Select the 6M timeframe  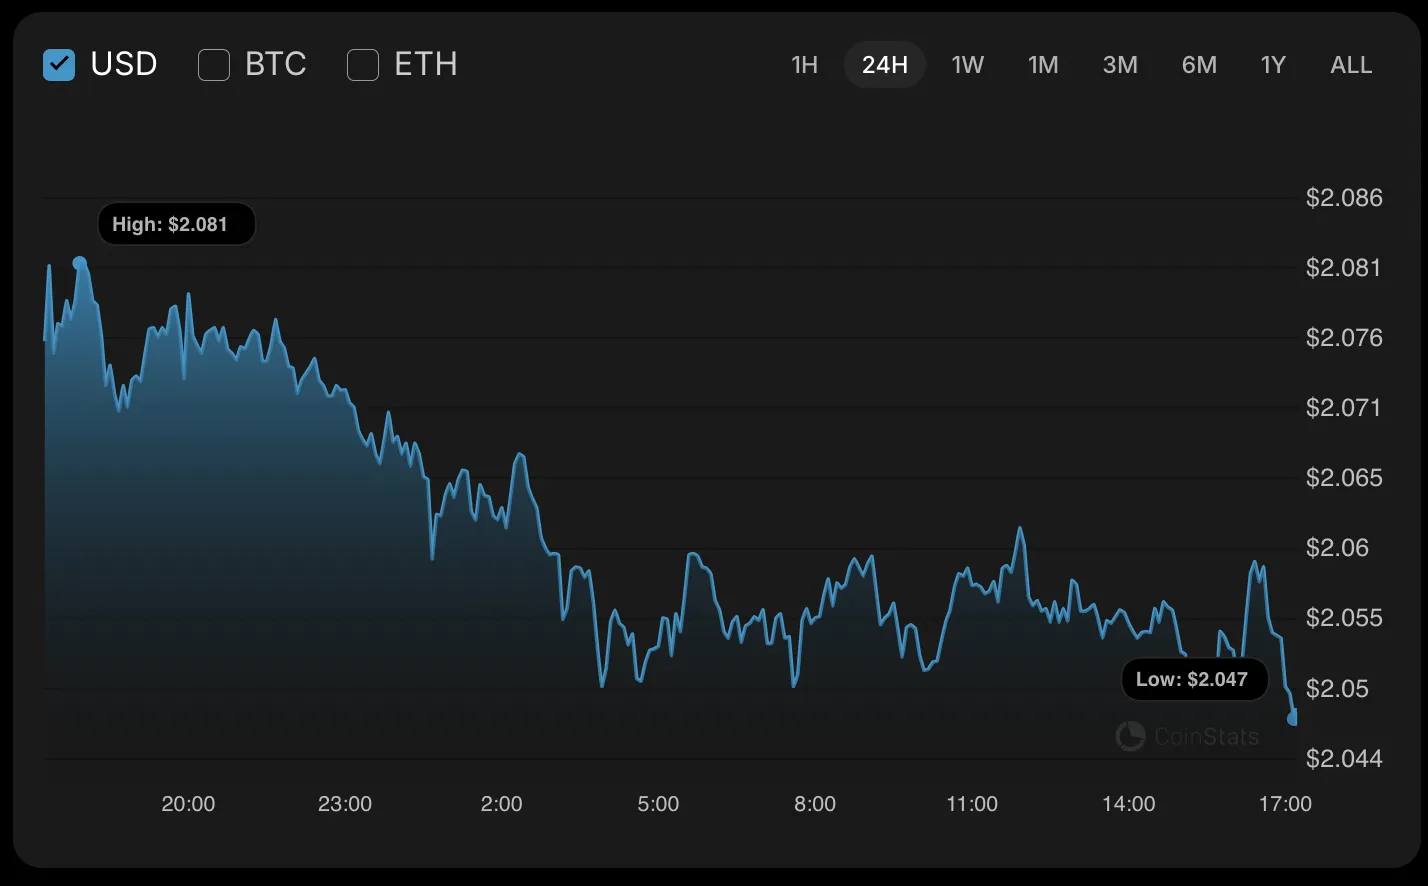coord(1198,64)
